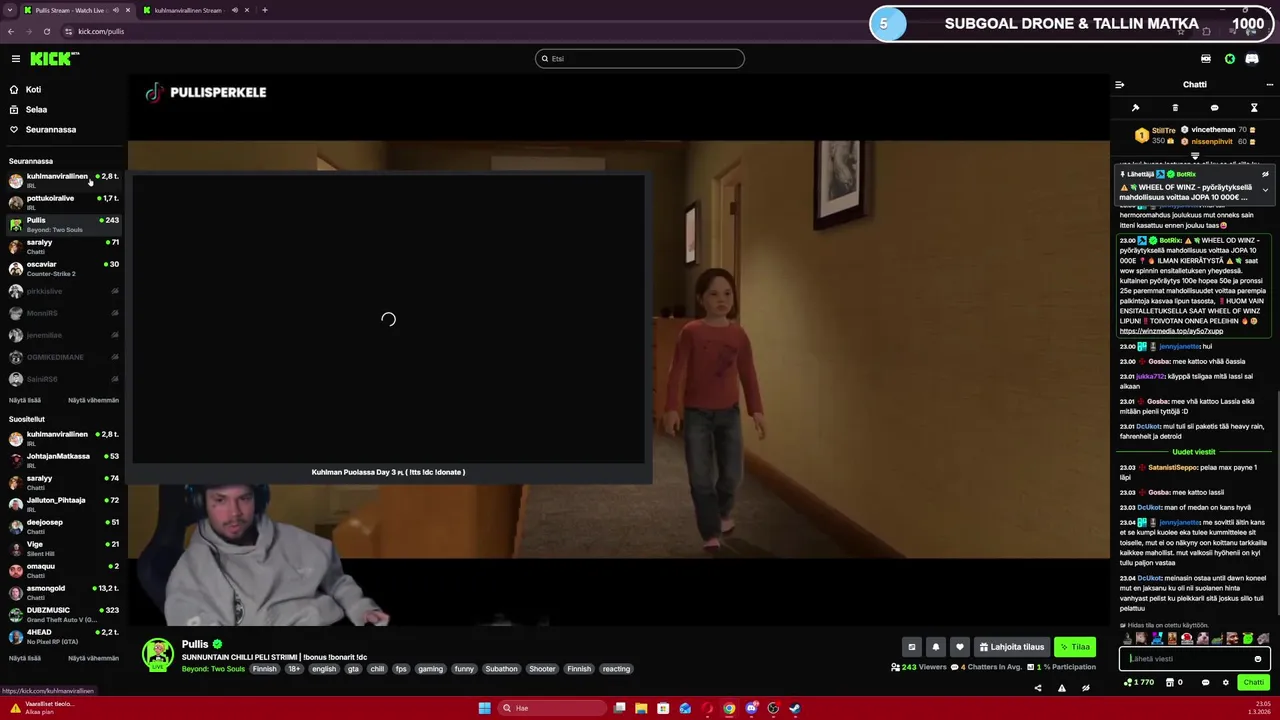
Task: Open Steam from the taskbar
Action: pos(795,708)
